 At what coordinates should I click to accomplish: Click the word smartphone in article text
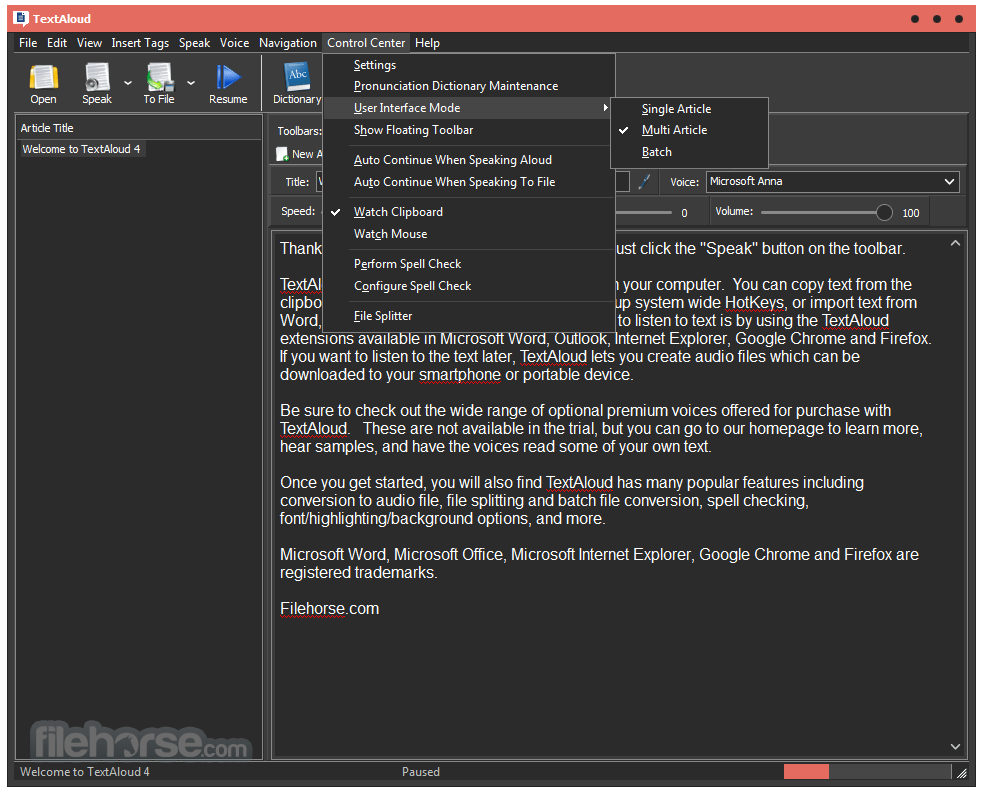[x=460, y=375]
